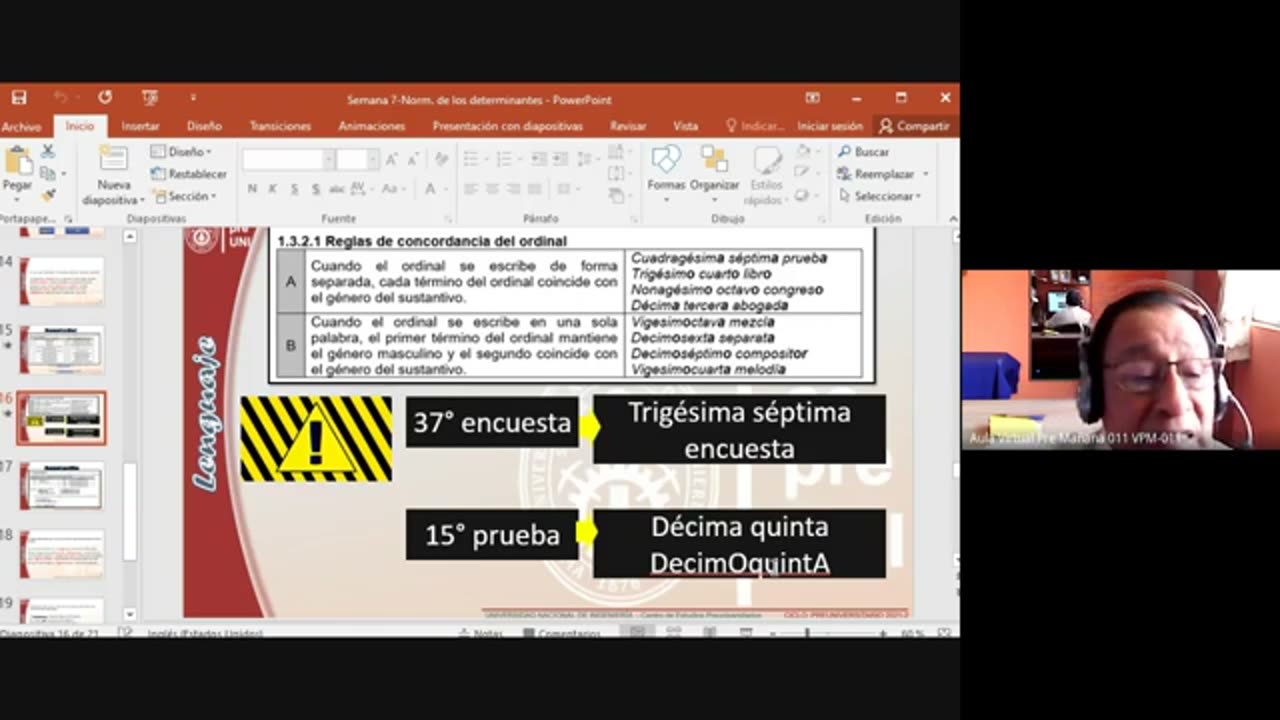Viewport: 1280px width, 720px height.
Task: Toggle italic with the K button
Action: click(273, 189)
